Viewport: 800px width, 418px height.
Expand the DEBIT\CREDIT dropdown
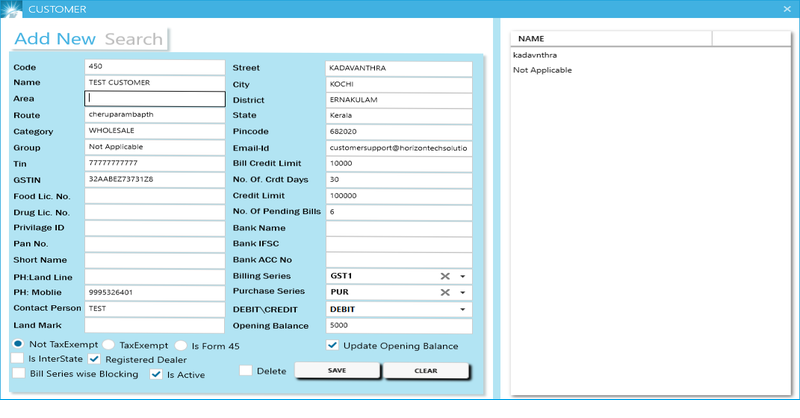tap(462, 309)
